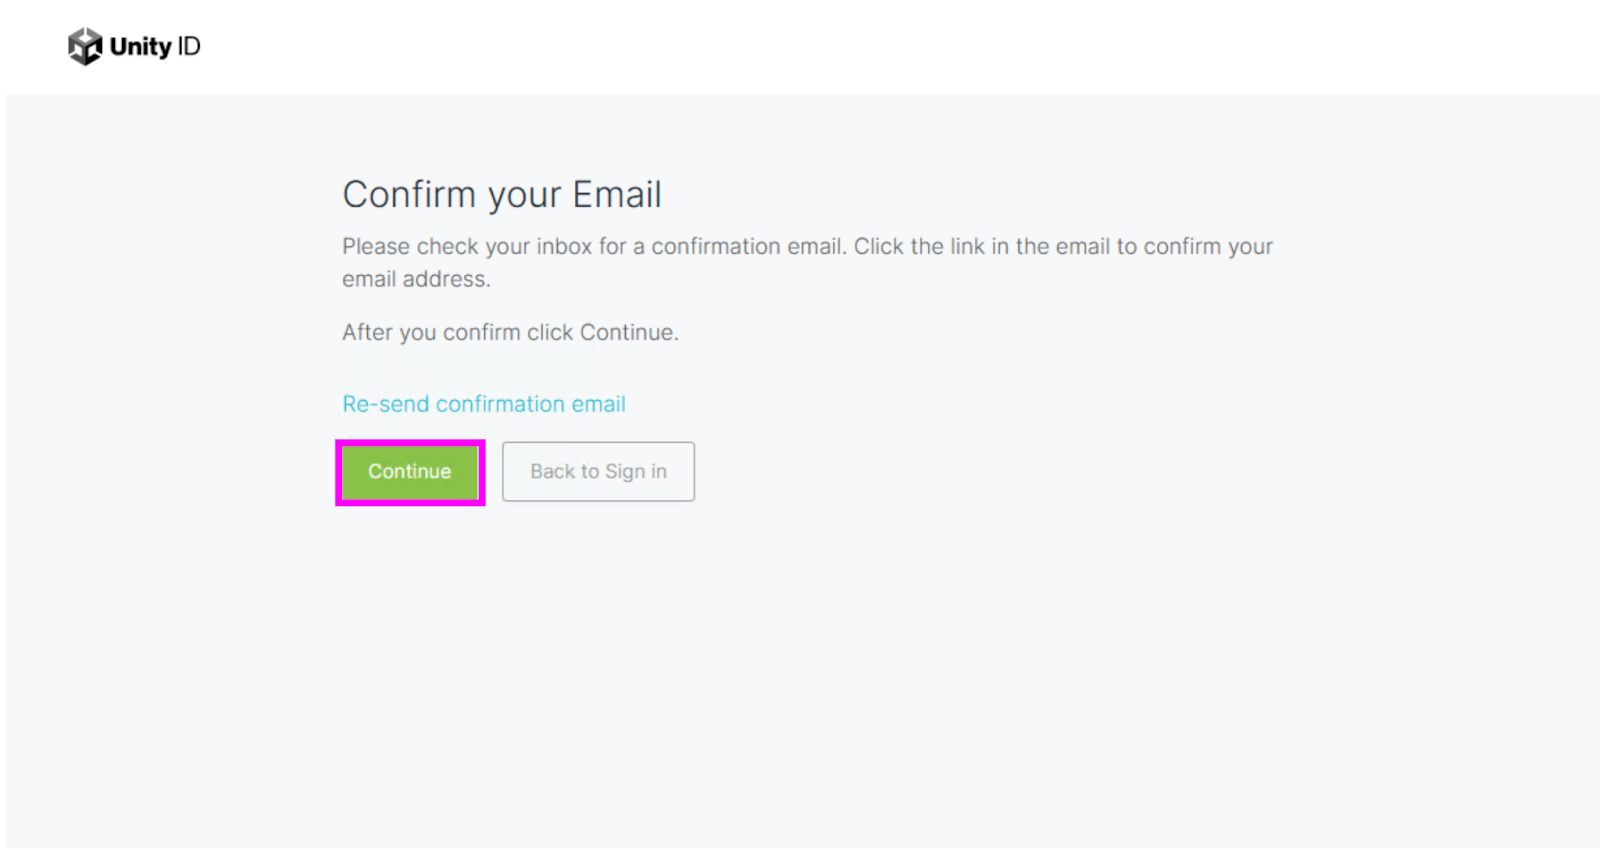Proceed with the highlighted Continue button
Viewport: 1600px width, 850px height.
pos(410,472)
